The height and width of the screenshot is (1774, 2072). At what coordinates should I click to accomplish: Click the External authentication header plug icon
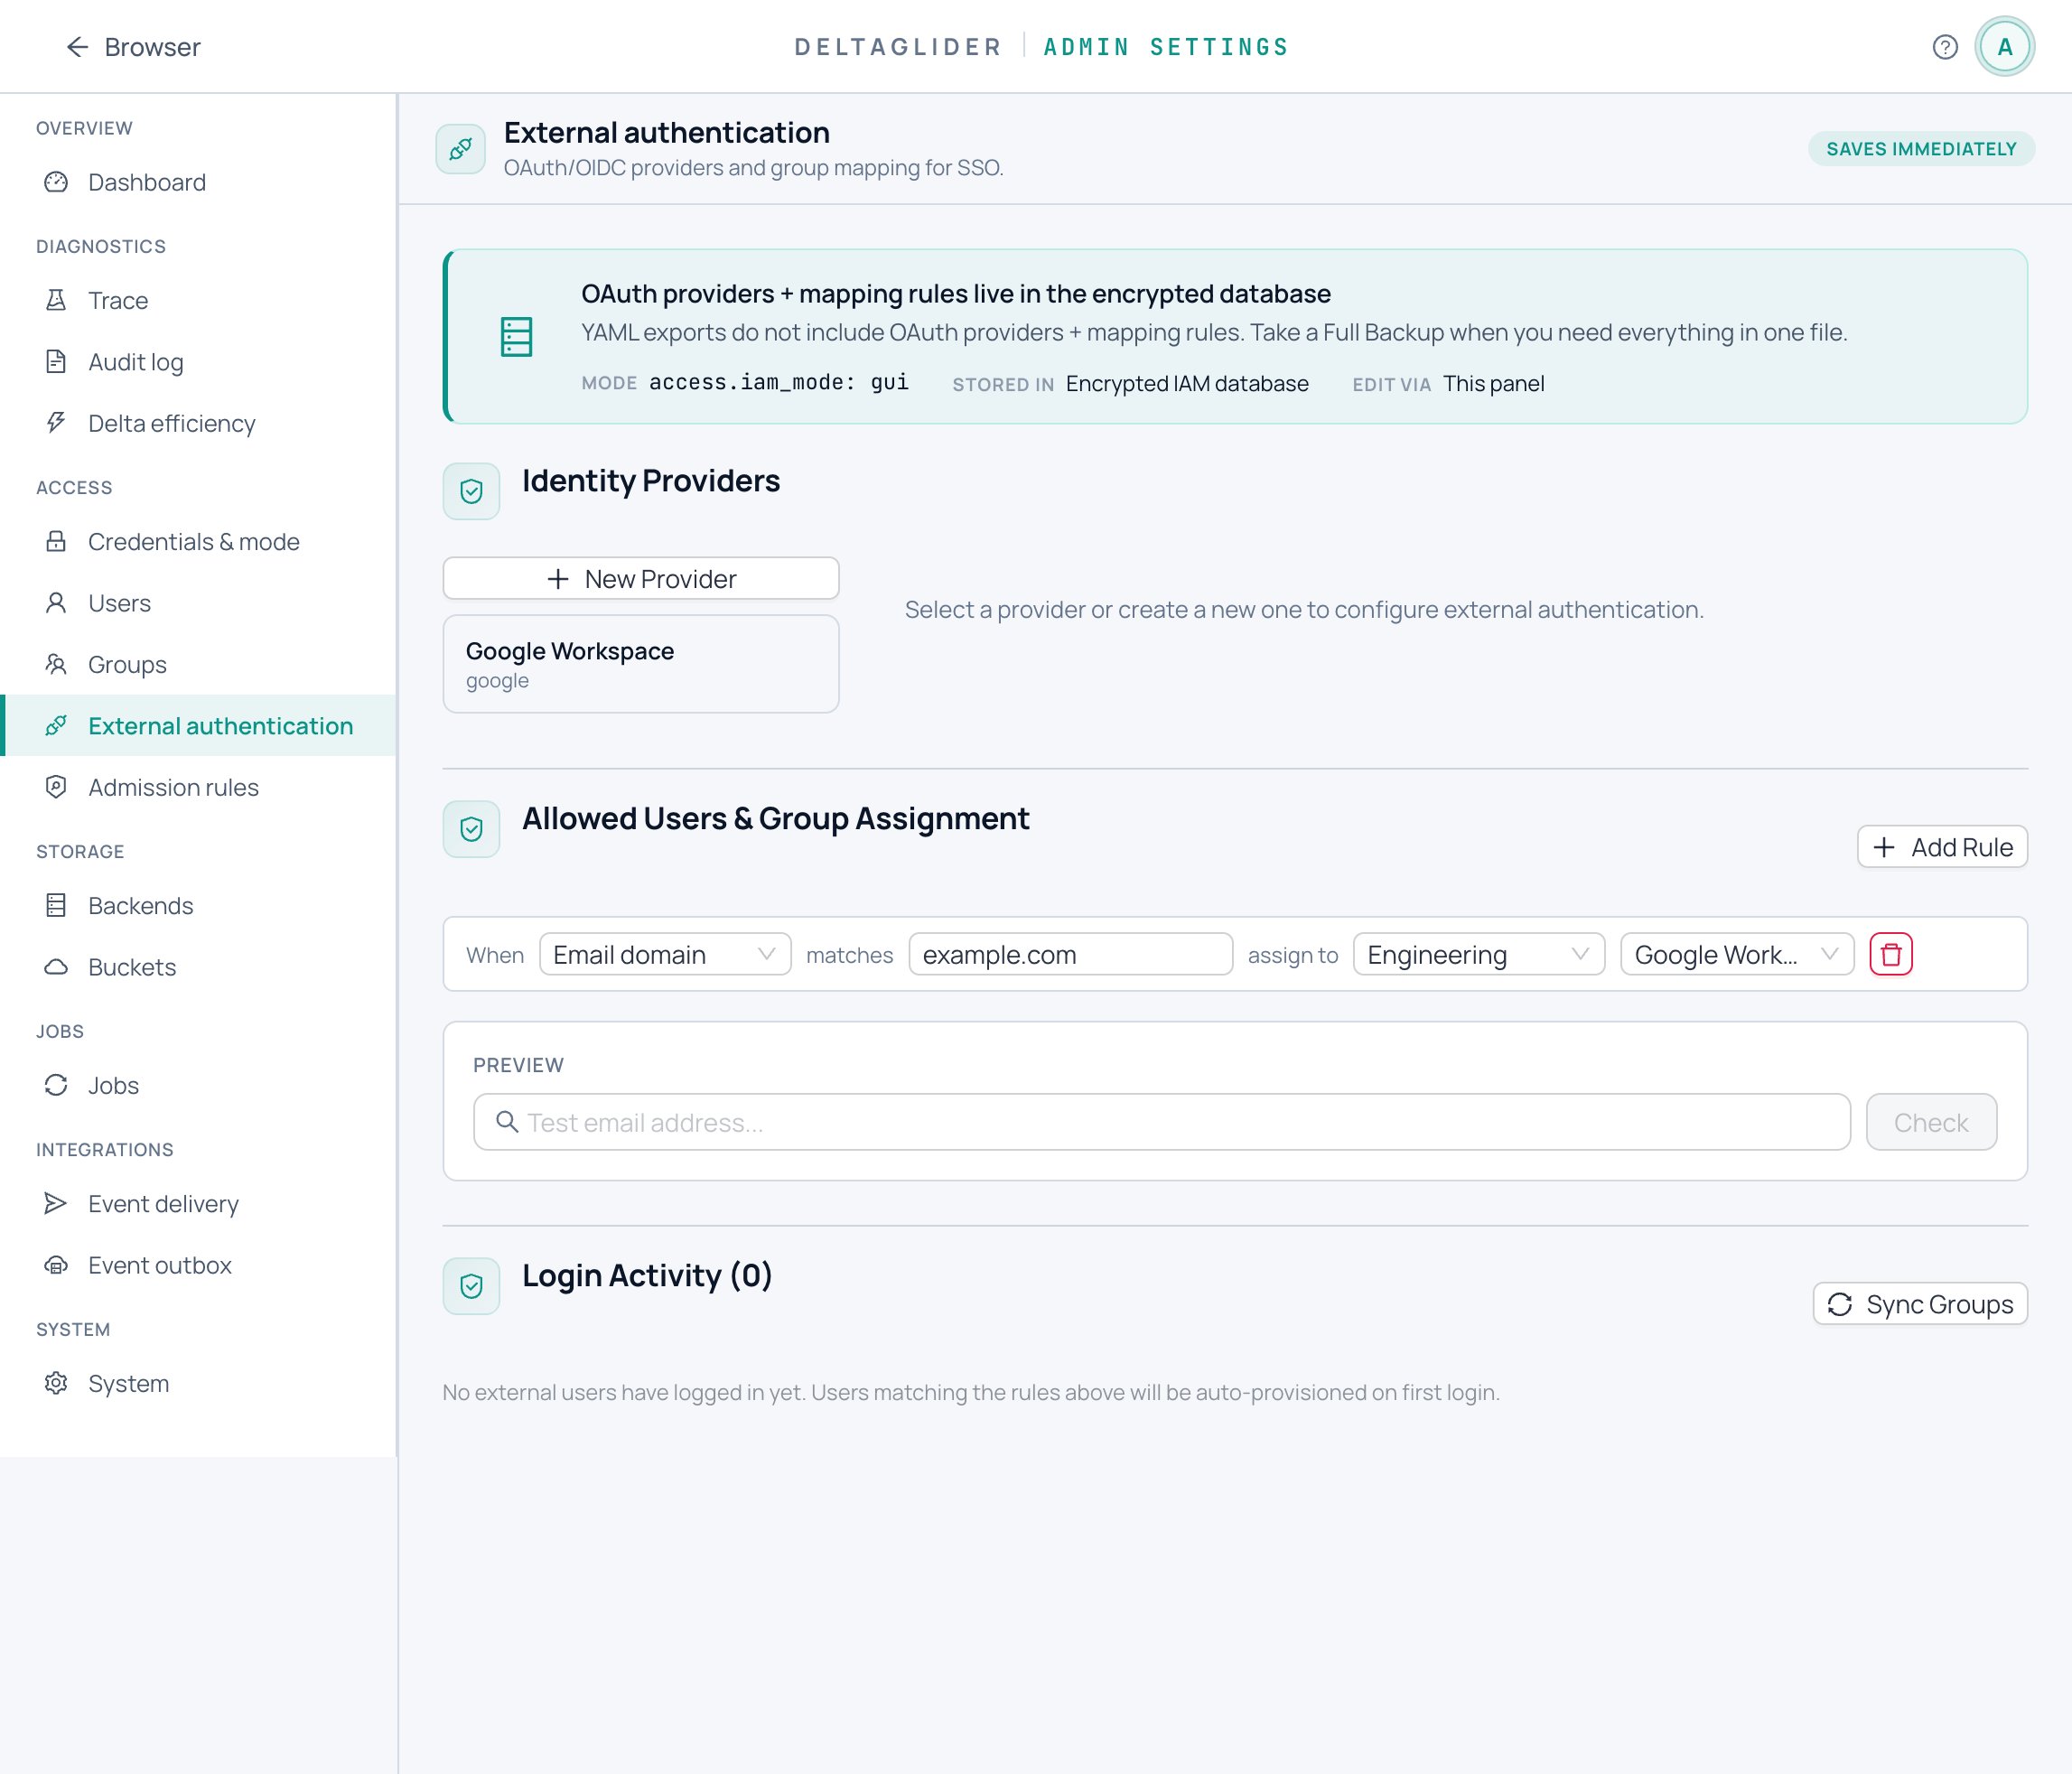tap(460, 149)
